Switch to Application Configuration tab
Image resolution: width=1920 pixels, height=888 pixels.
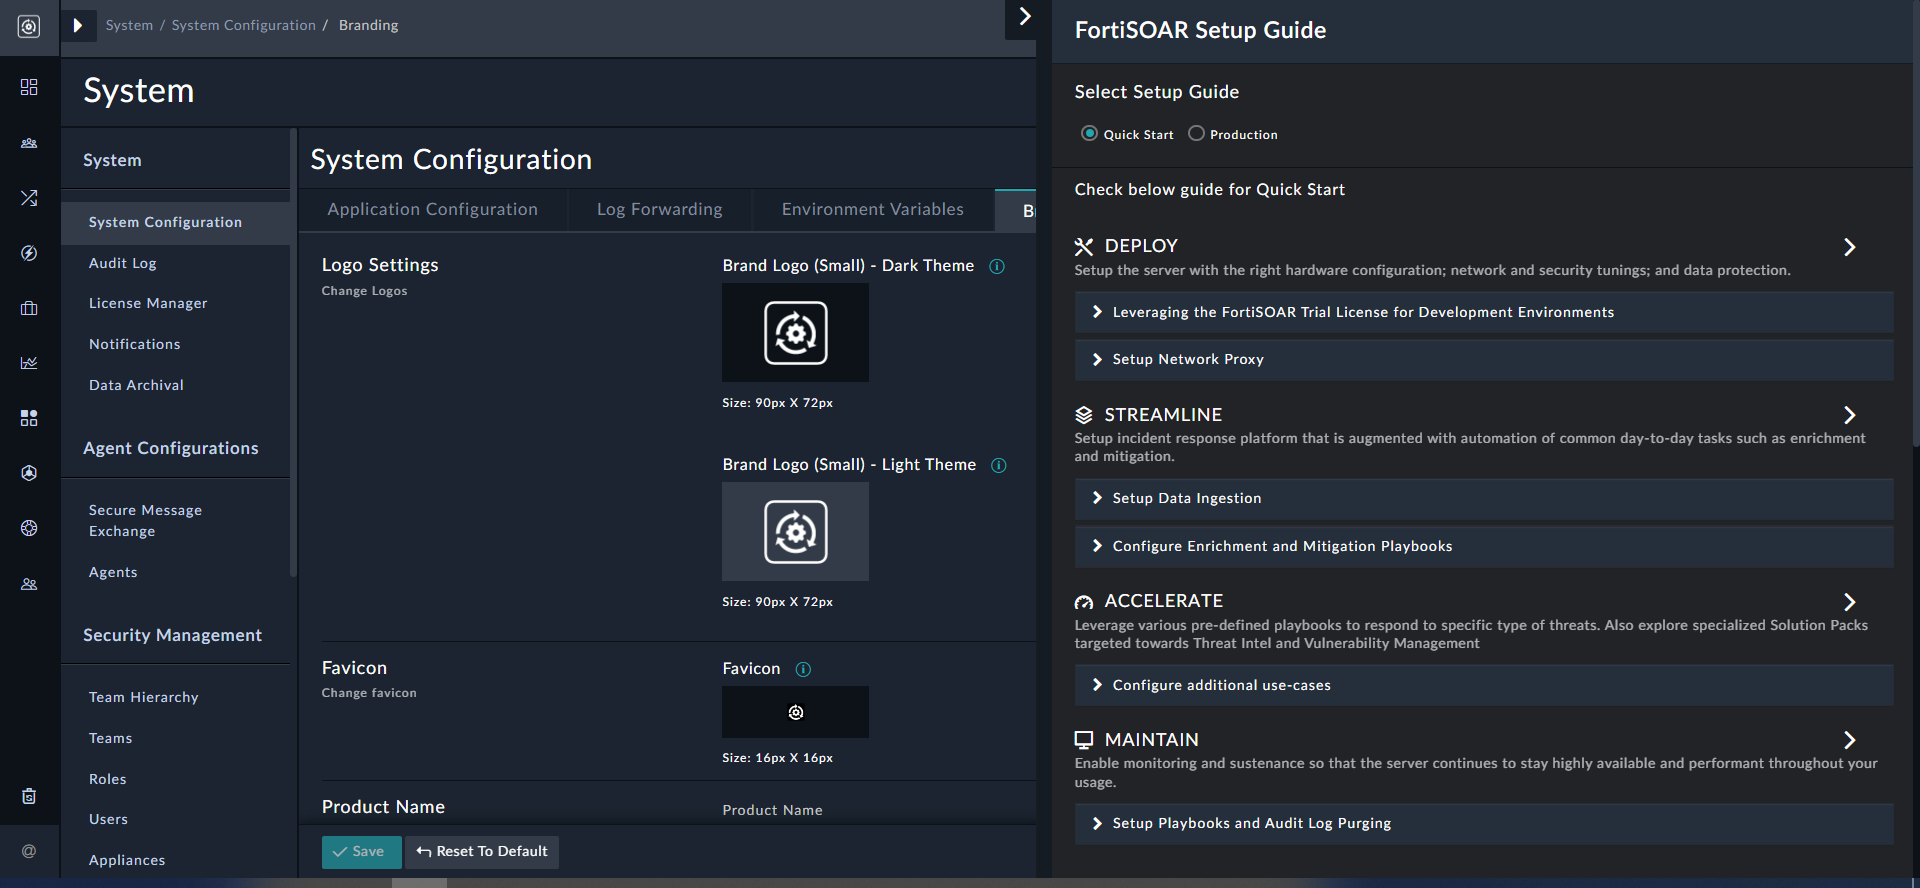[433, 210]
